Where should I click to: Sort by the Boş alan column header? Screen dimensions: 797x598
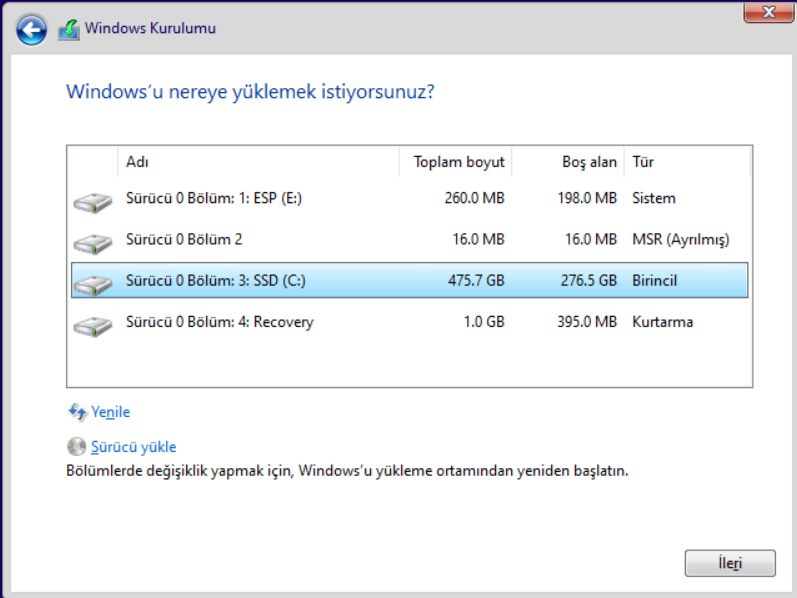pos(568,162)
